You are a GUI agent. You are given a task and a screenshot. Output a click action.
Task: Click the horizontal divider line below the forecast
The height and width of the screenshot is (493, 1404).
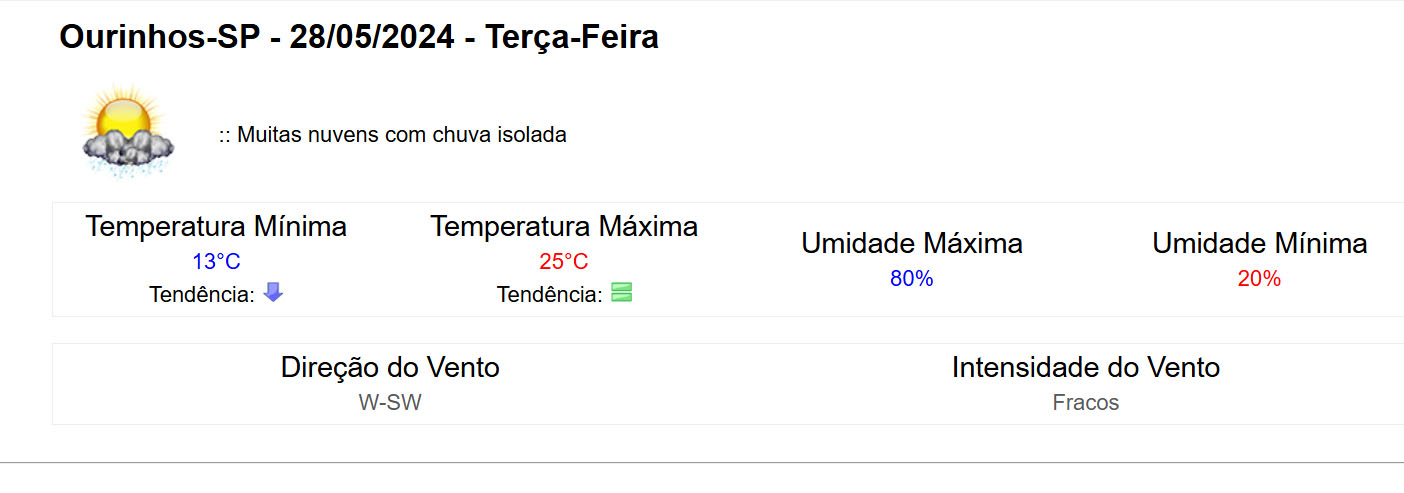[702, 463]
